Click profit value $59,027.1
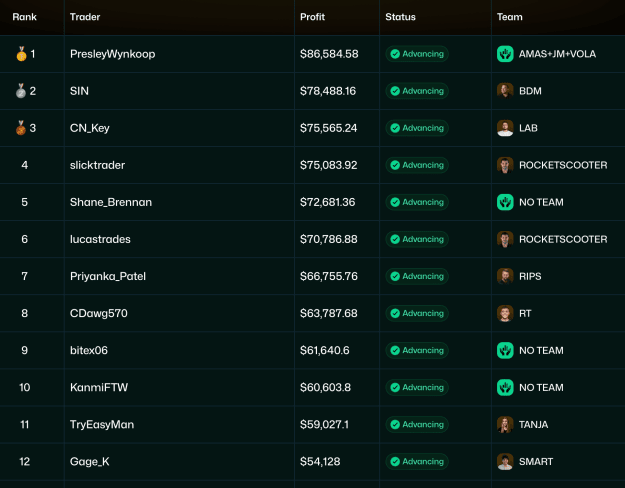The image size is (625, 488). click(324, 425)
